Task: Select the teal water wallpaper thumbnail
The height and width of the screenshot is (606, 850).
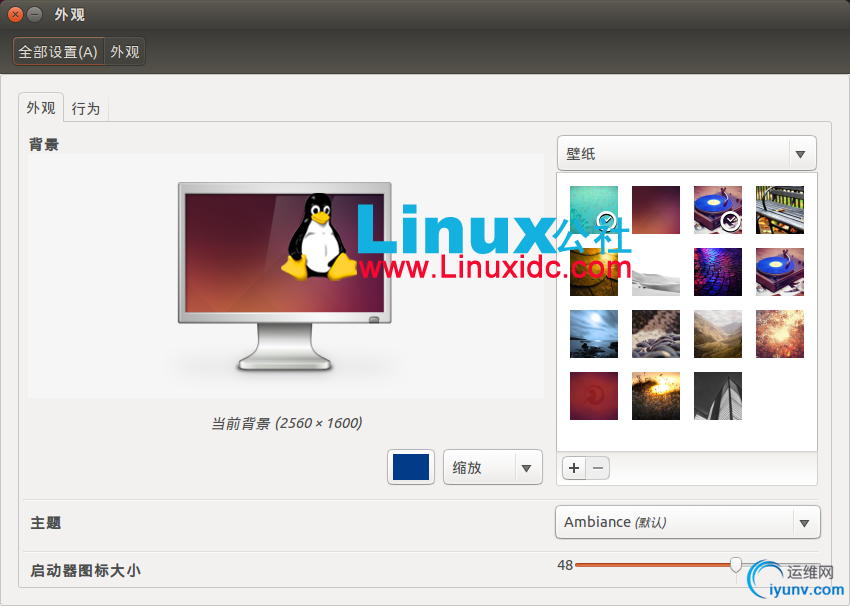Action: (594, 210)
